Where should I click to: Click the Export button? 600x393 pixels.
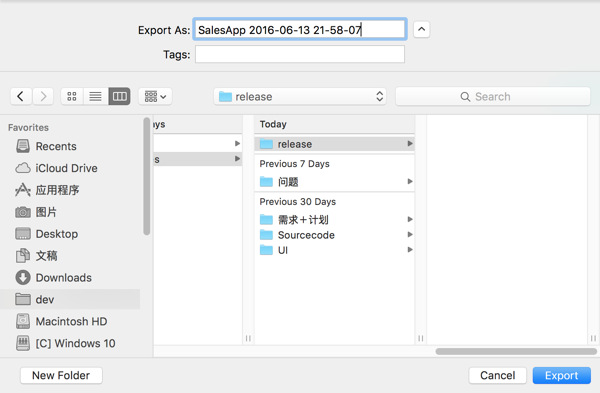pos(561,375)
